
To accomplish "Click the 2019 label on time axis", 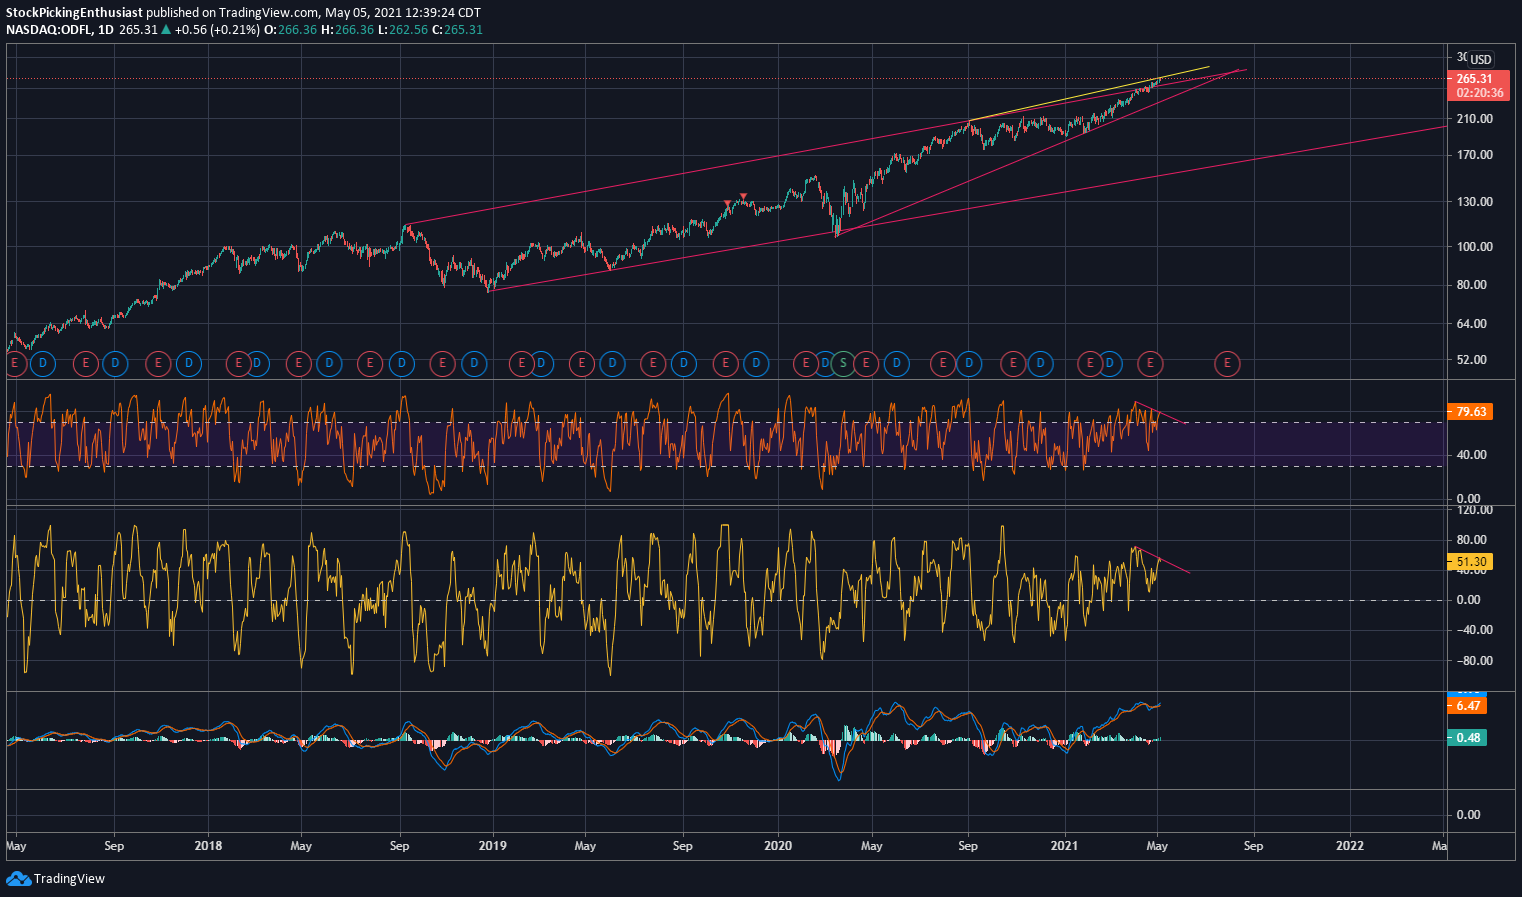I will (x=493, y=846).
